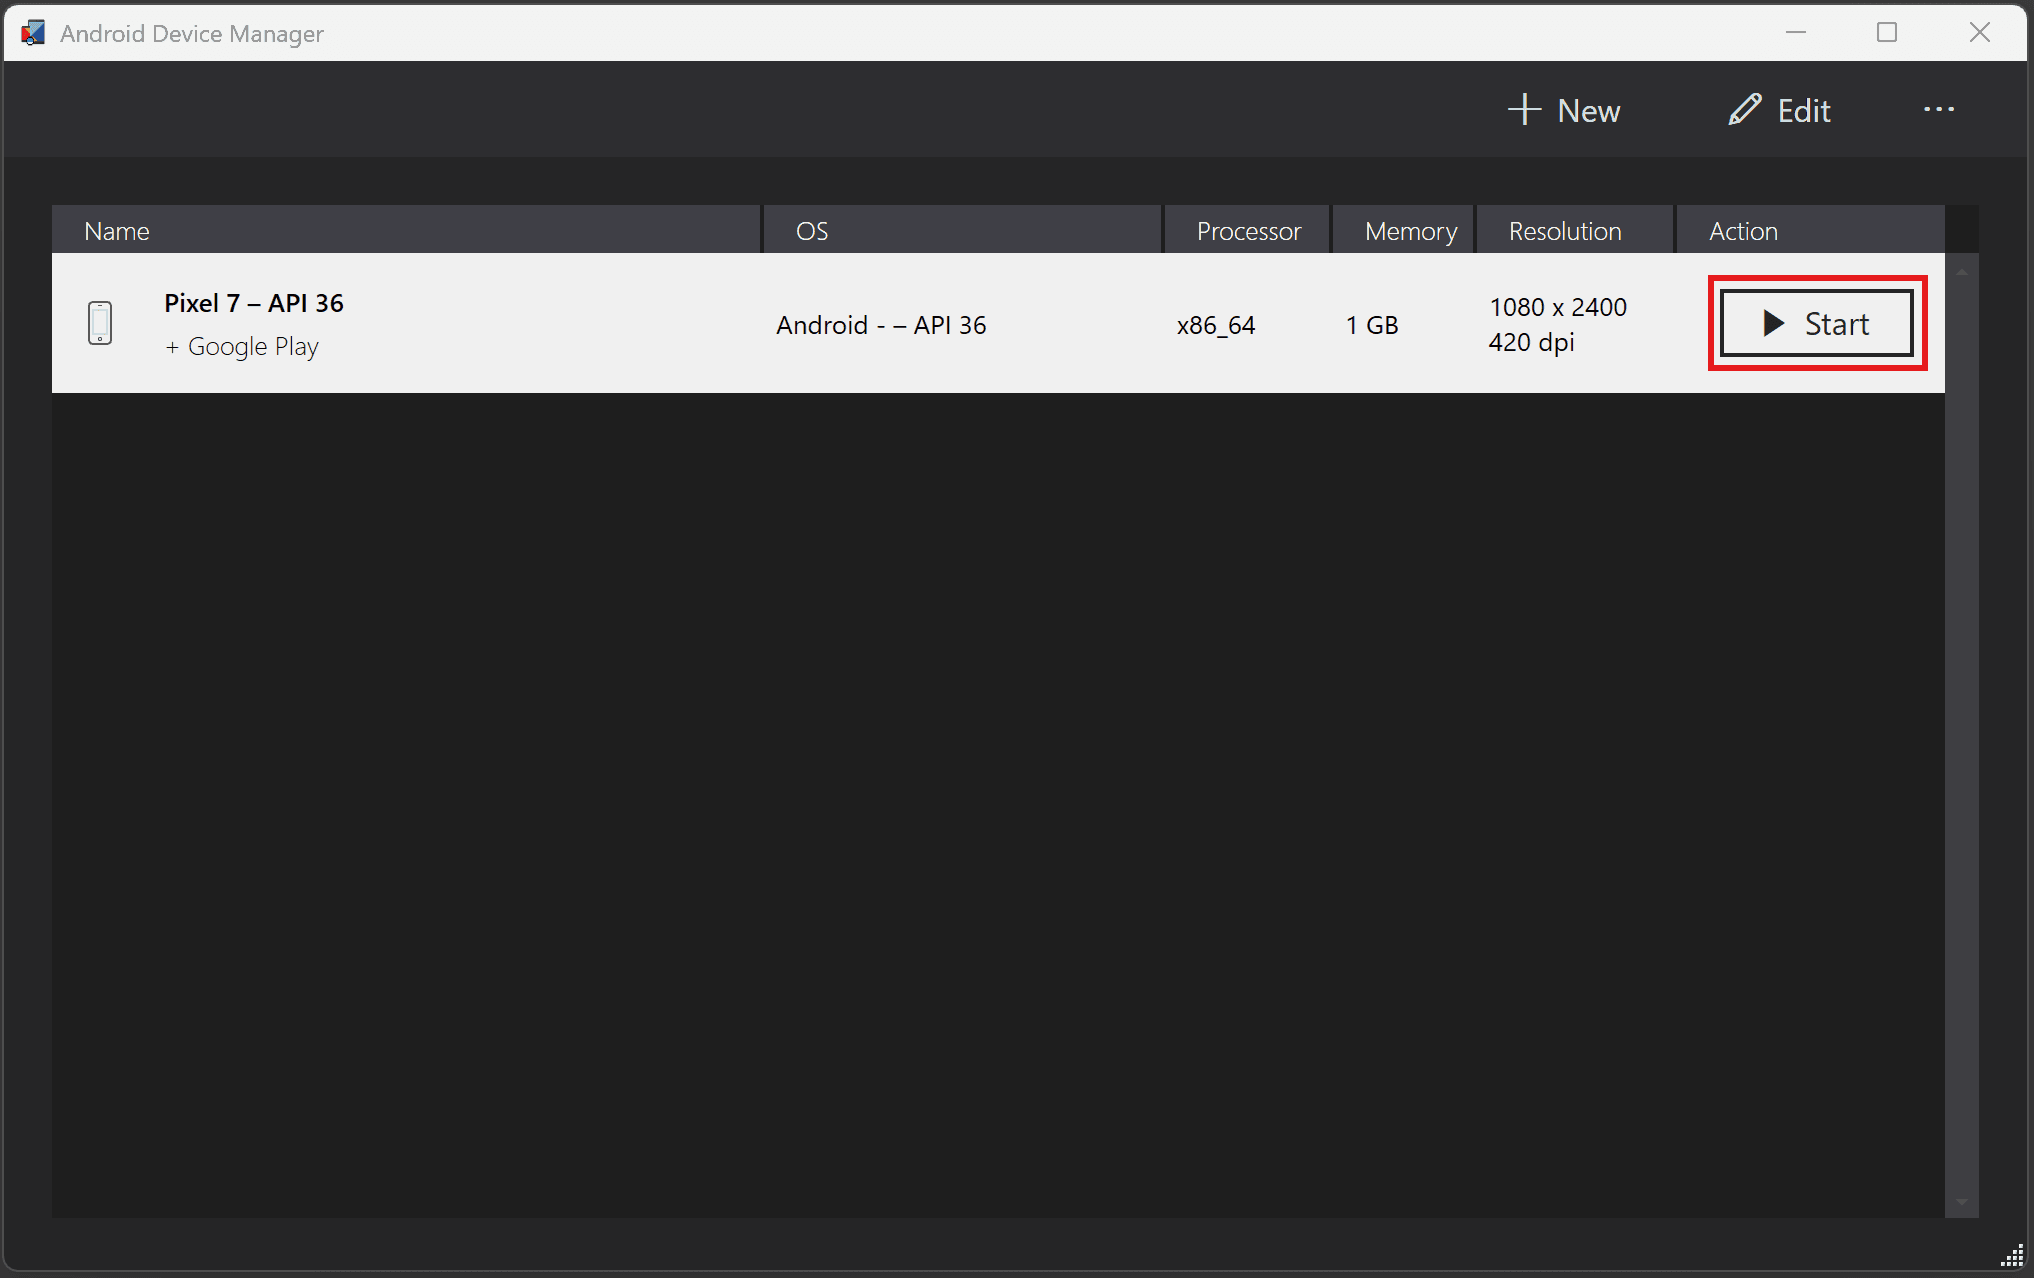The height and width of the screenshot is (1278, 2034).
Task: Click the plus icon to create a new device
Action: (x=1523, y=110)
